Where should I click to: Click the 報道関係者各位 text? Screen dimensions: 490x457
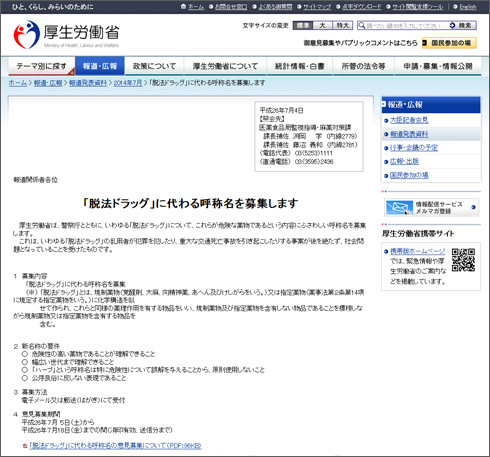click(x=36, y=180)
